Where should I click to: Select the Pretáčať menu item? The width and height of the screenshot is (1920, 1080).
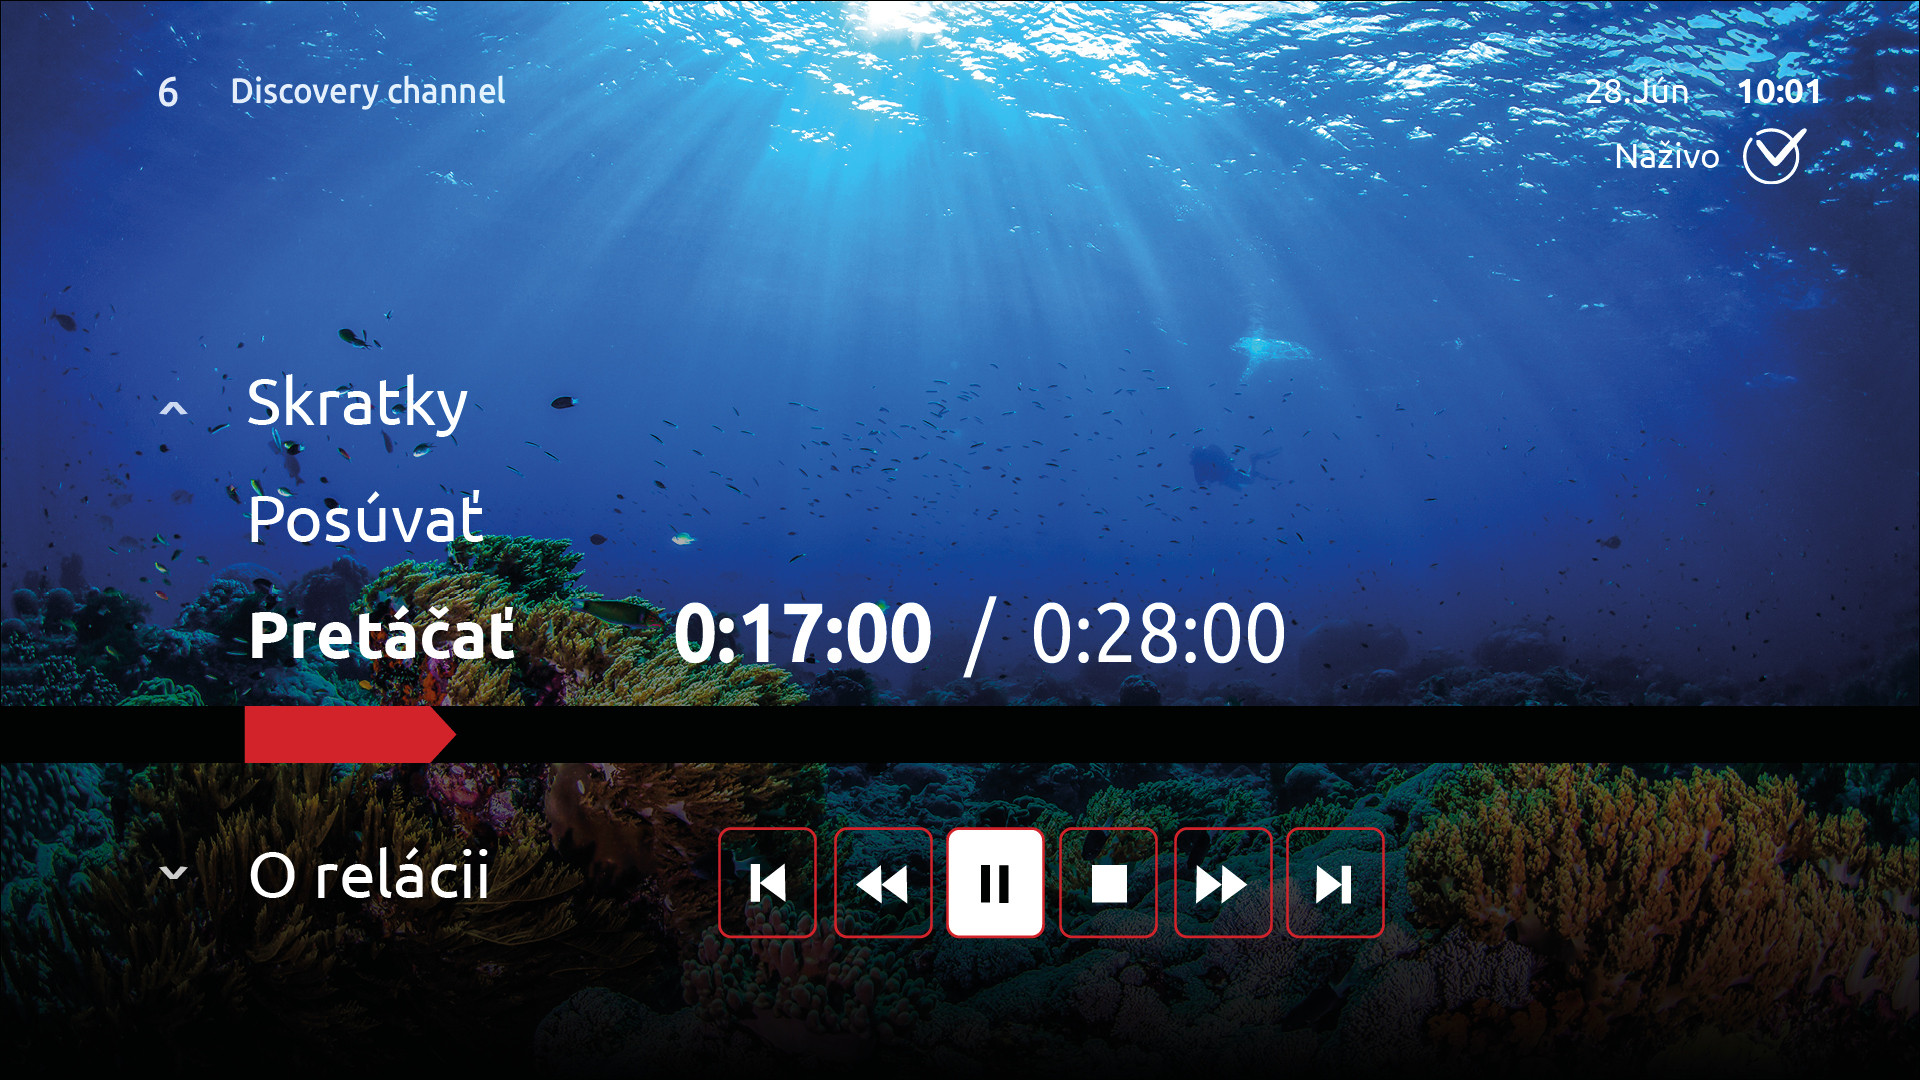tap(382, 635)
